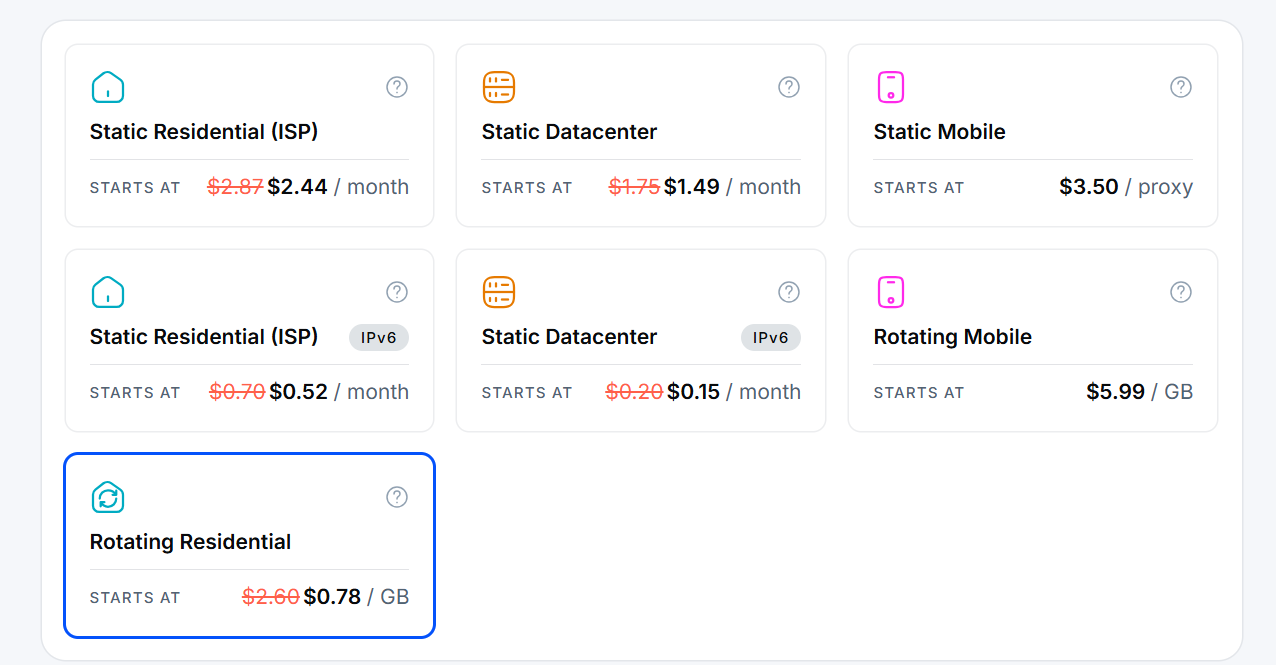Screen dimensions: 1276x665
Task: Click the IPv6 badge on the Static Datacenter card
Action: tap(771, 337)
